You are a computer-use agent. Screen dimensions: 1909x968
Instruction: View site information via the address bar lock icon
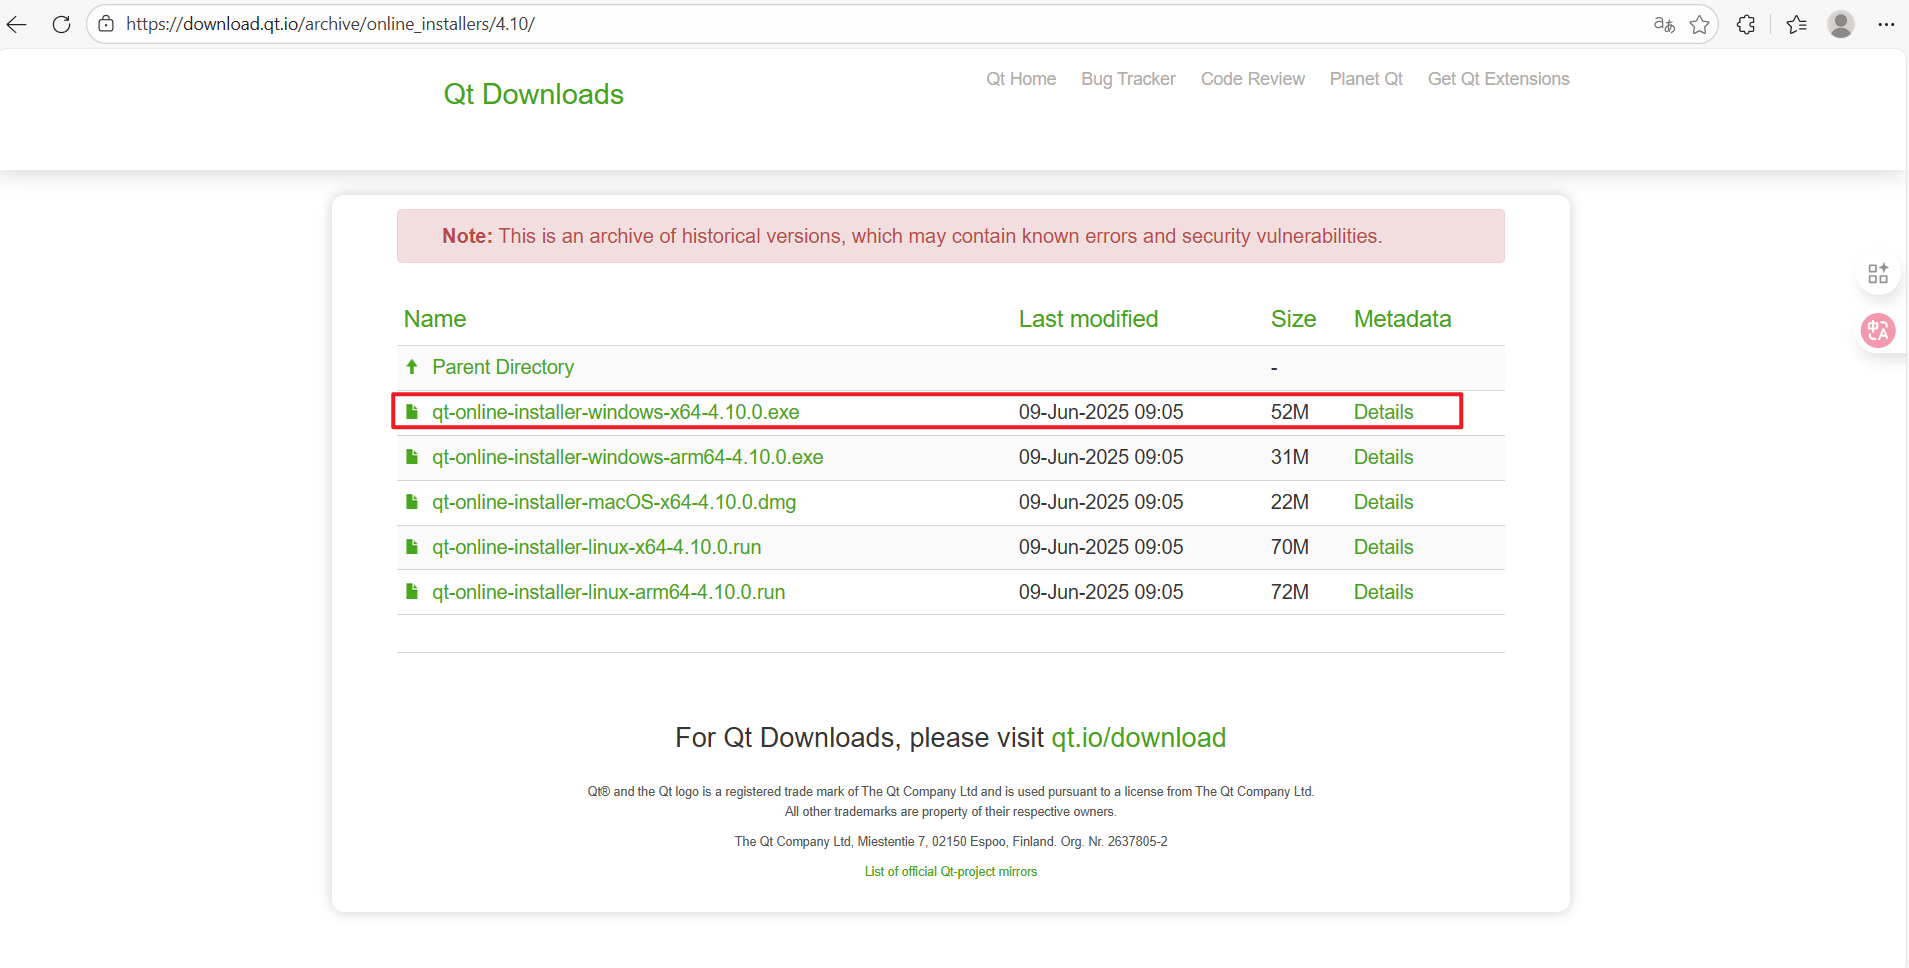pos(106,23)
